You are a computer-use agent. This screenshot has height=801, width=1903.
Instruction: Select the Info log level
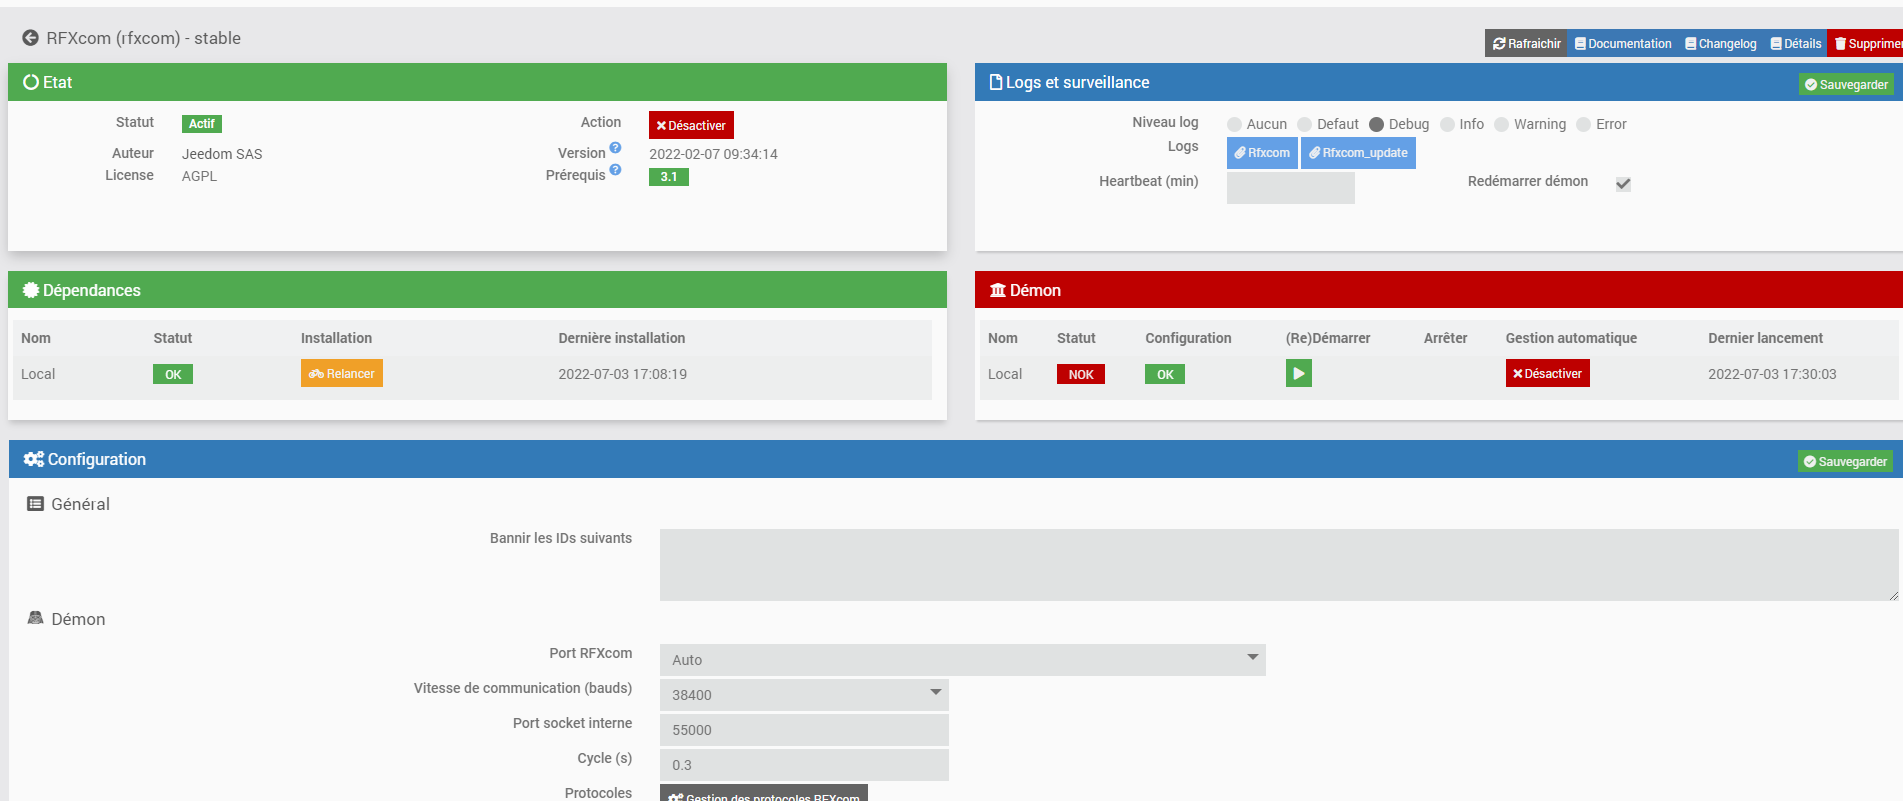[x=1447, y=125]
